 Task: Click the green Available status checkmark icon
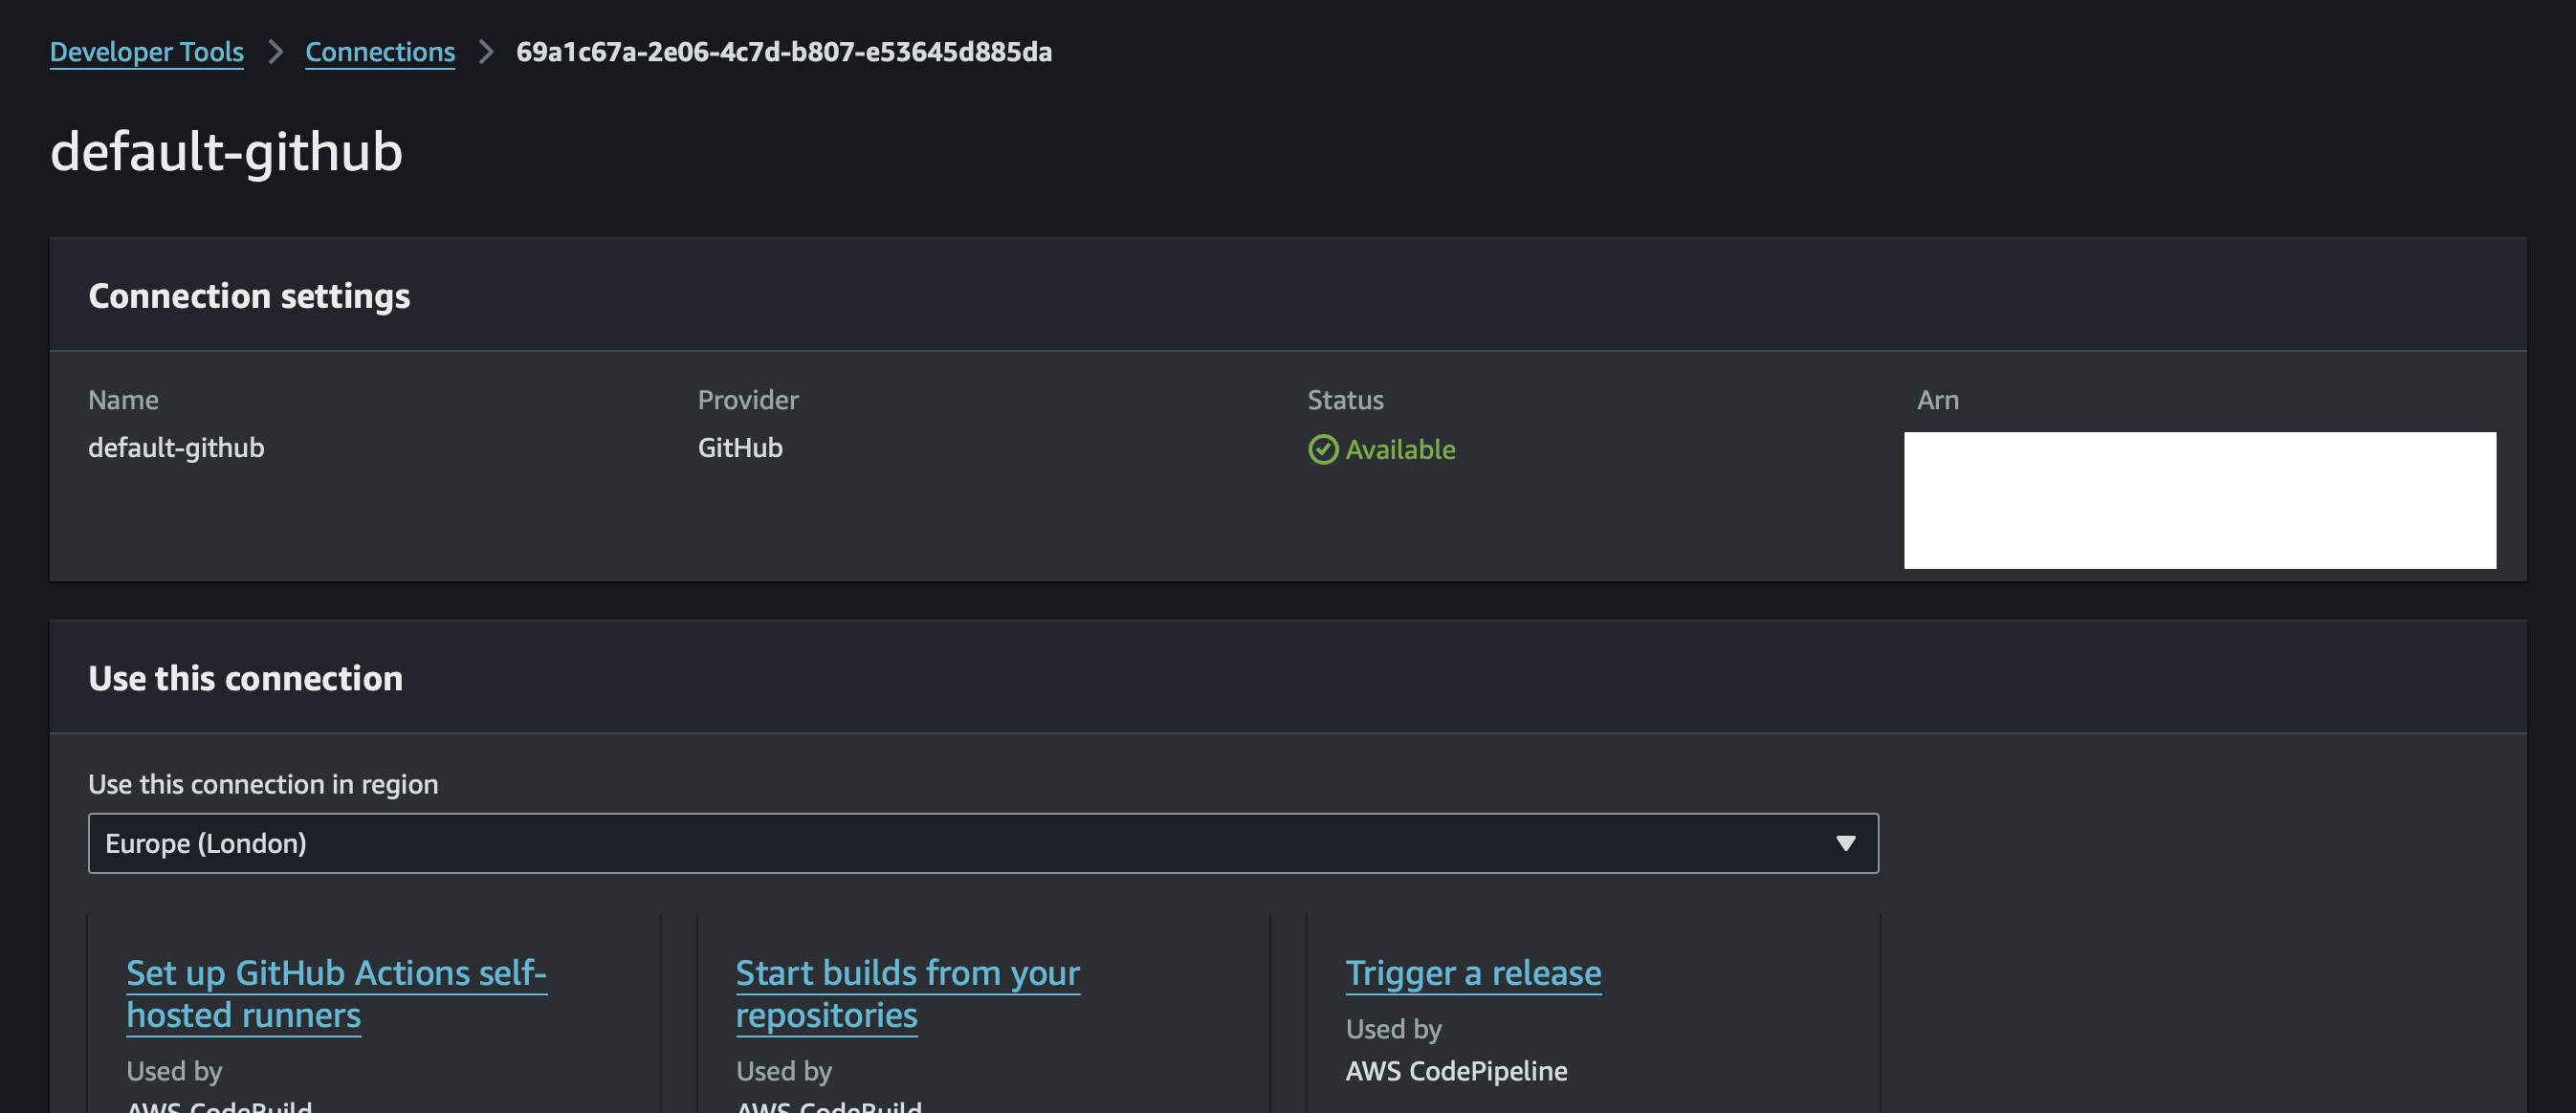click(1322, 450)
